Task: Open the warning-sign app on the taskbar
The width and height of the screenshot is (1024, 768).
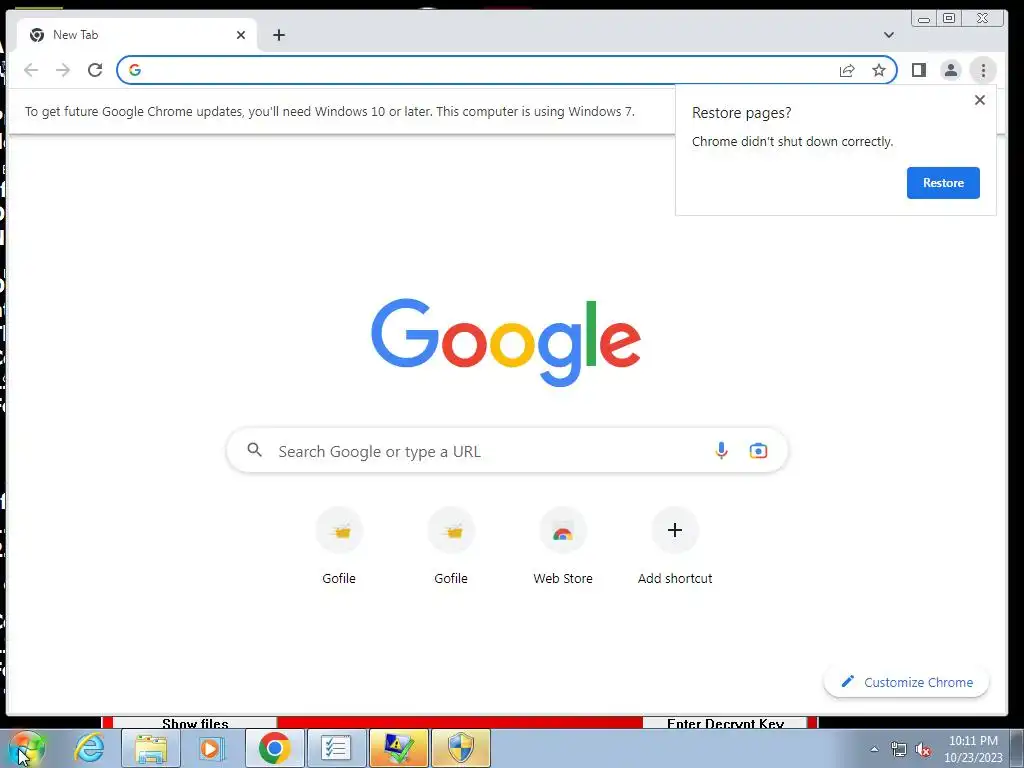Action: coord(398,748)
